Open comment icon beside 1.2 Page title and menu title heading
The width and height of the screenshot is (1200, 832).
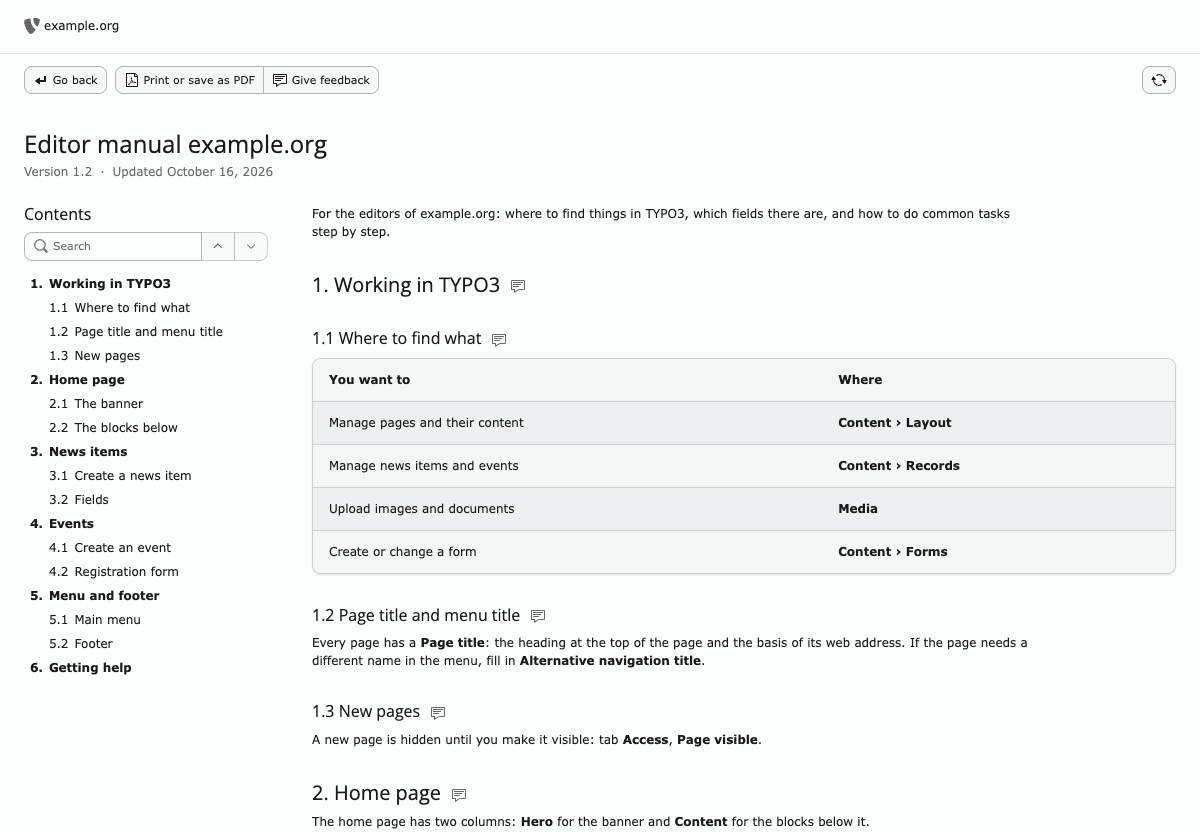[538, 616]
